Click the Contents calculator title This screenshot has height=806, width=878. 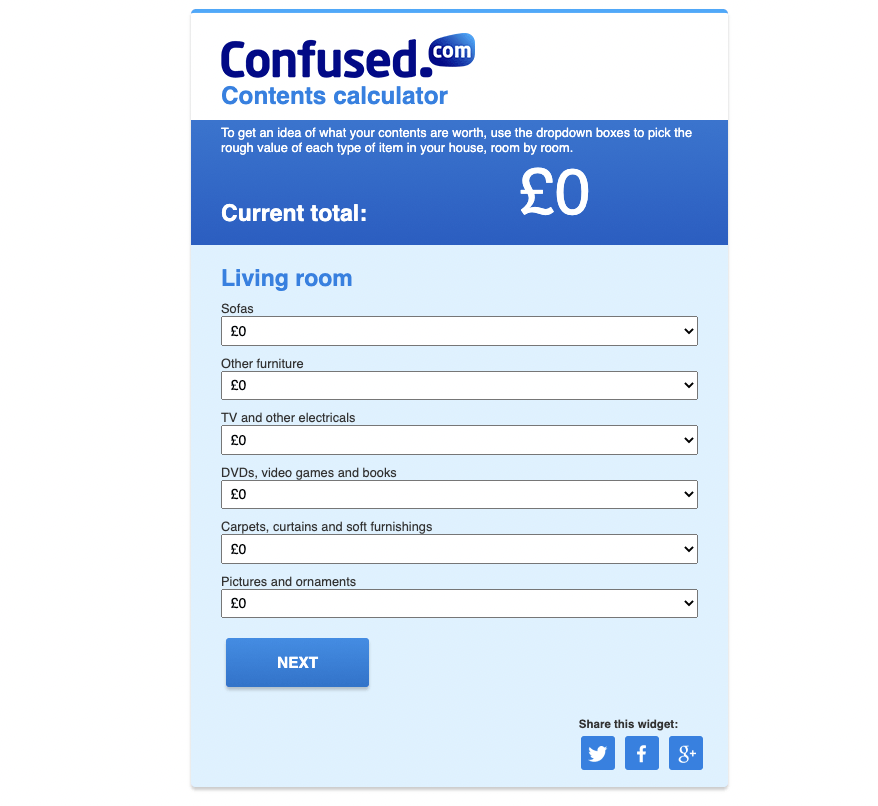tap(334, 96)
